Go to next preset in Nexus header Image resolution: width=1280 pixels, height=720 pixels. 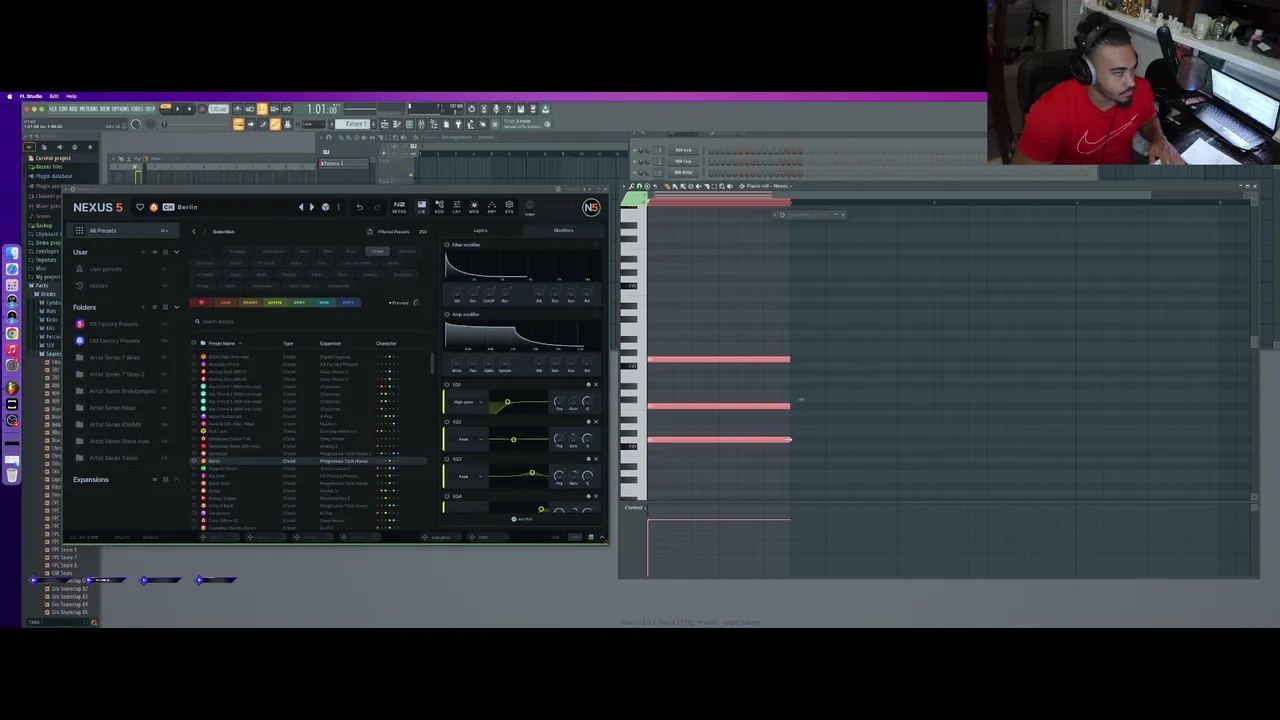(x=312, y=207)
